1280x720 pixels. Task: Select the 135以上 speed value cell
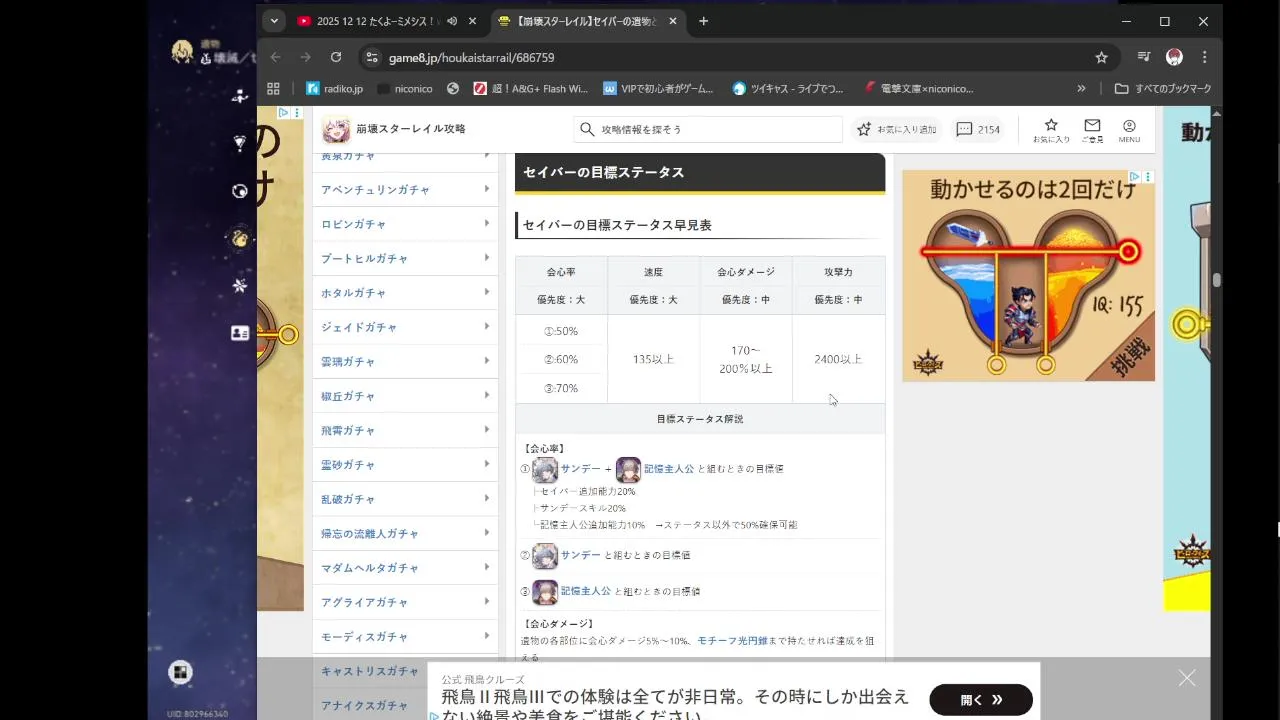(x=654, y=359)
